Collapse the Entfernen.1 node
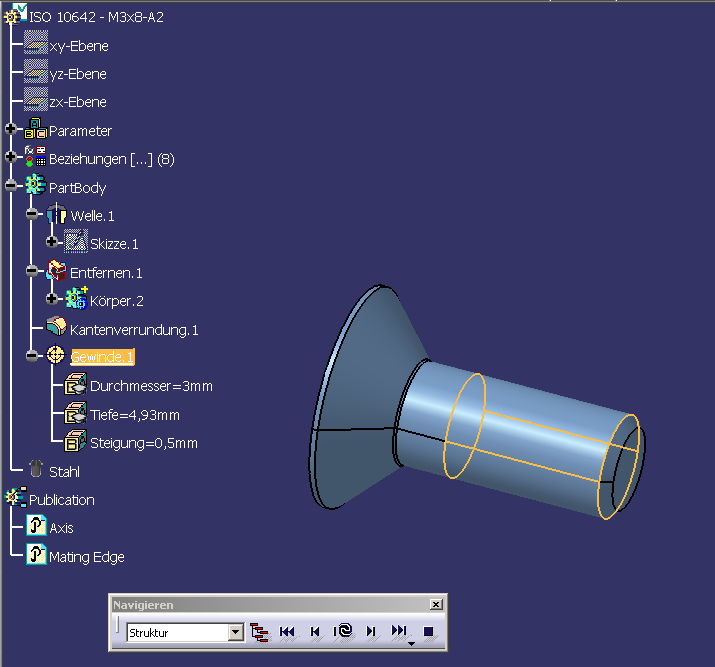 [x=32, y=271]
